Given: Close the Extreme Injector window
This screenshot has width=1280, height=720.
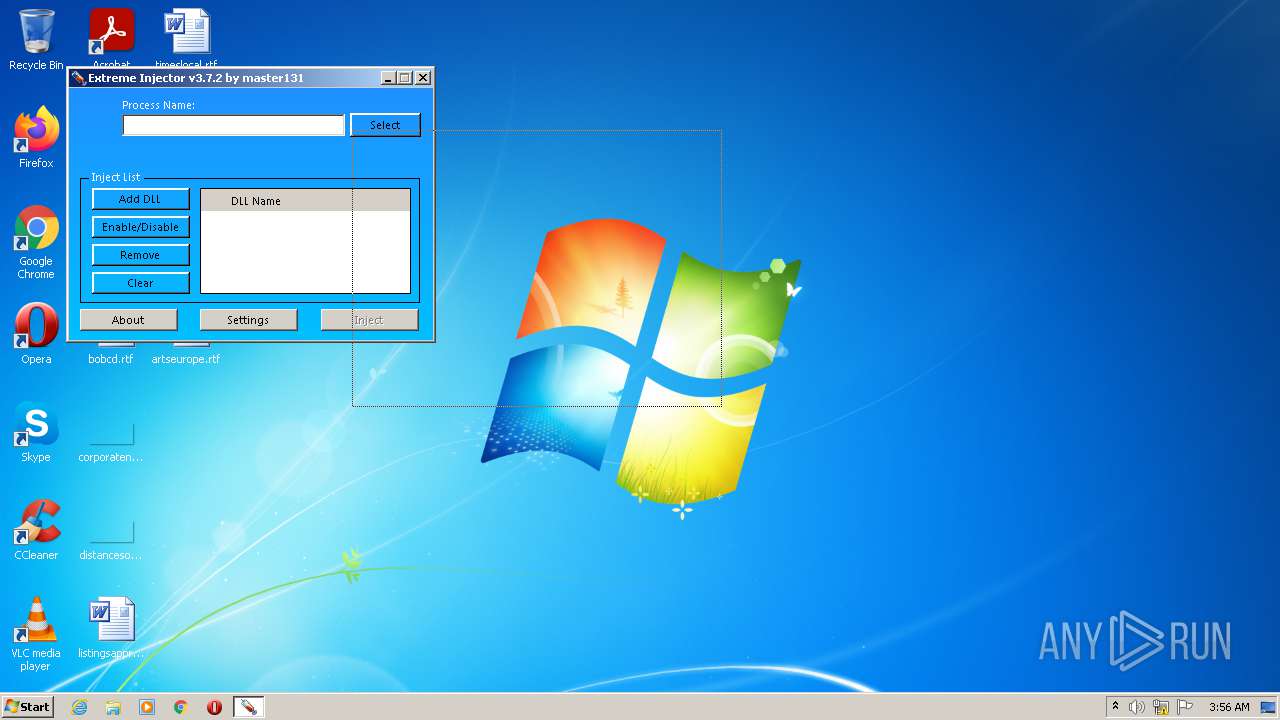Looking at the screenshot, I should click(423, 78).
